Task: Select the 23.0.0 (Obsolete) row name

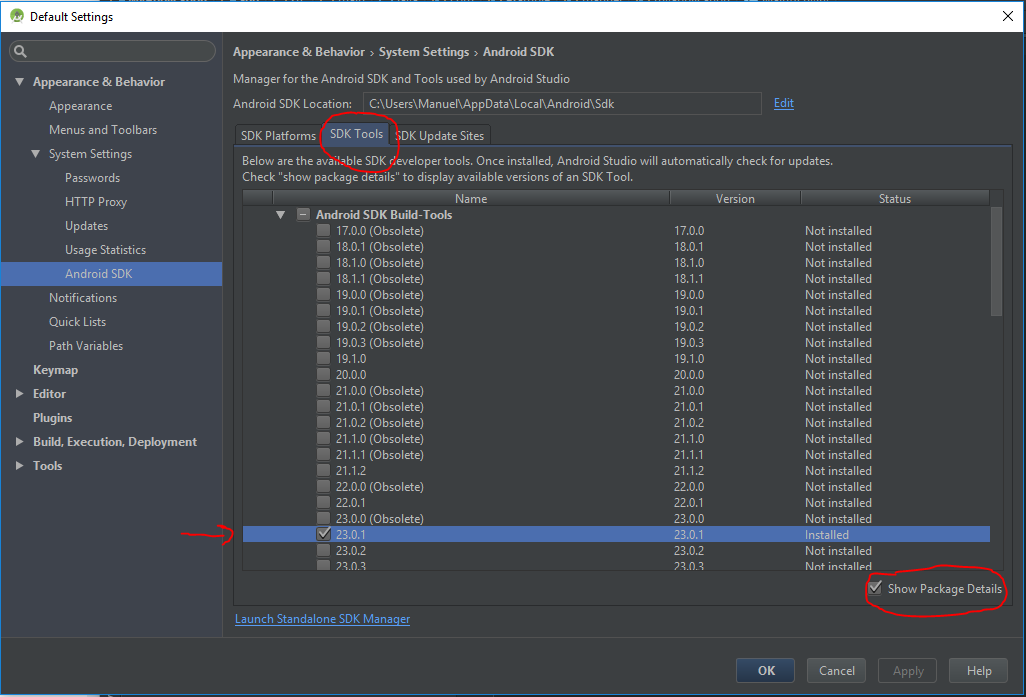Action: 380,518
